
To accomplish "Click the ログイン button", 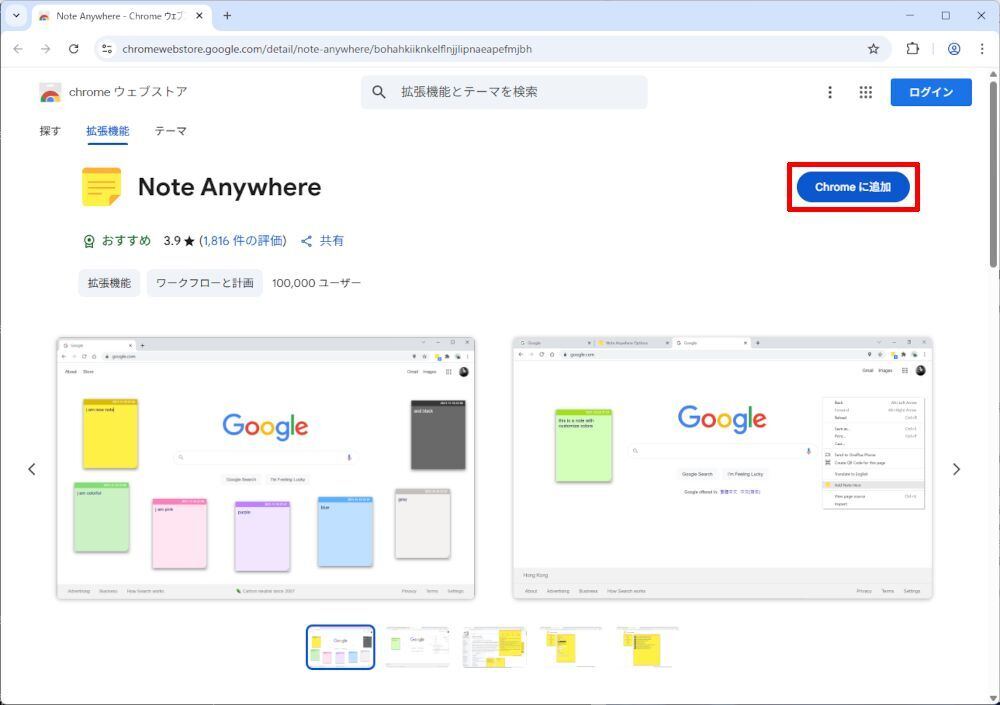I will coord(931,92).
